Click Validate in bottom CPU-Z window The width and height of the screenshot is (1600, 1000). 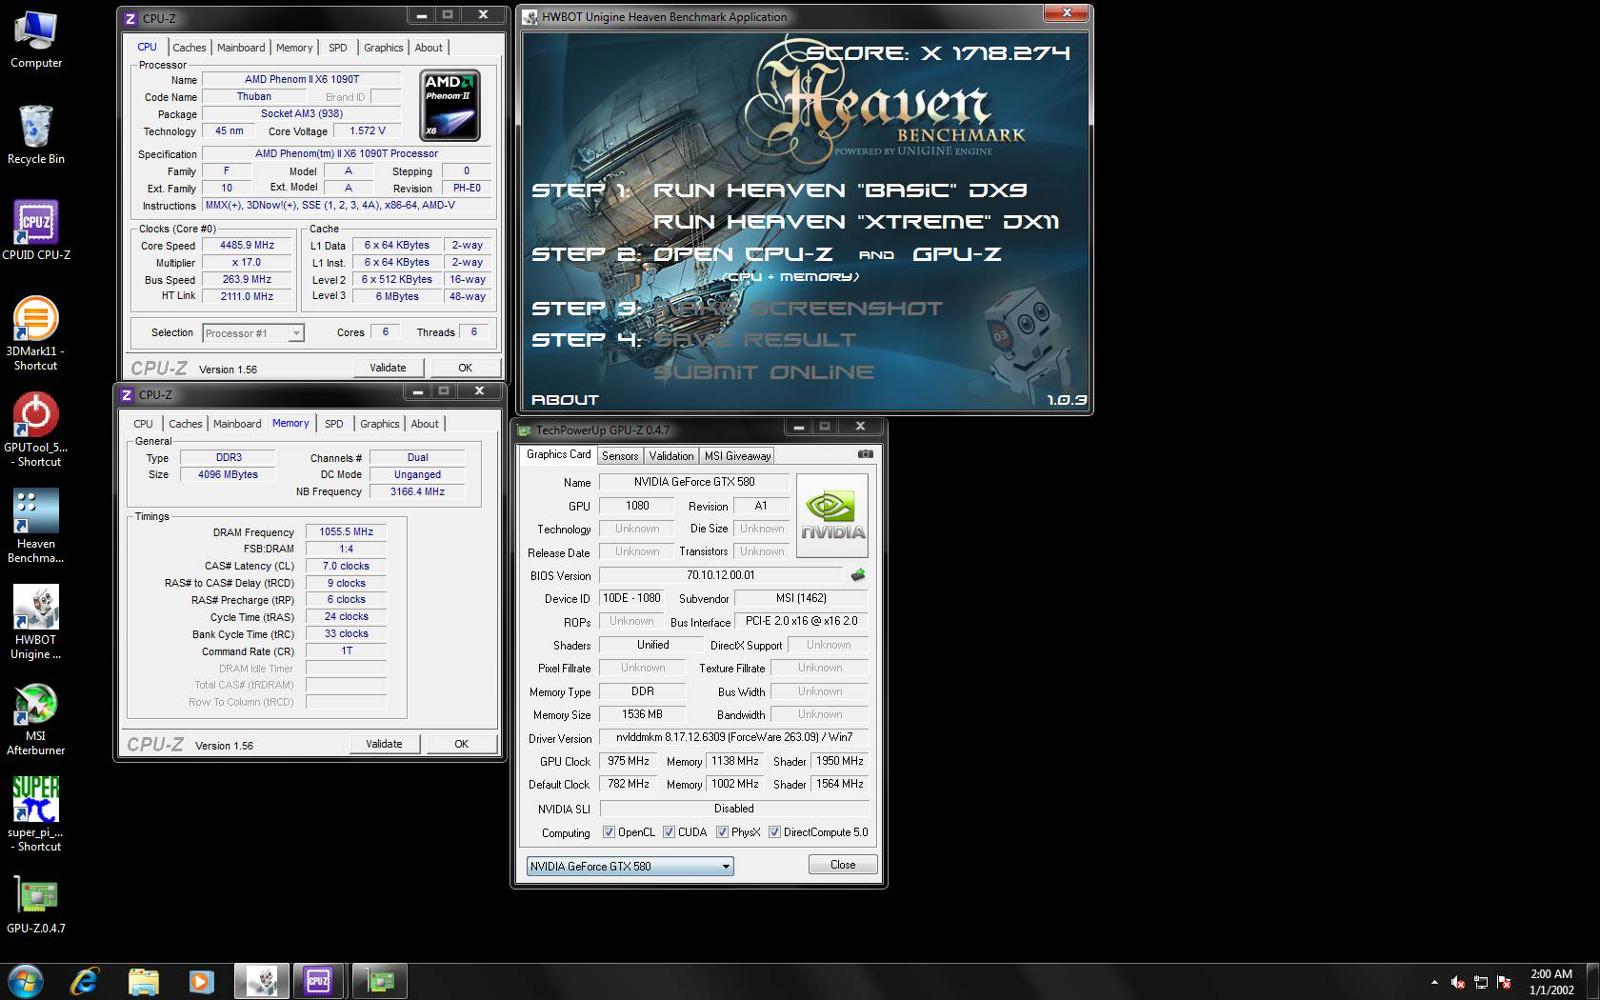pyautogui.click(x=384, y=743)
